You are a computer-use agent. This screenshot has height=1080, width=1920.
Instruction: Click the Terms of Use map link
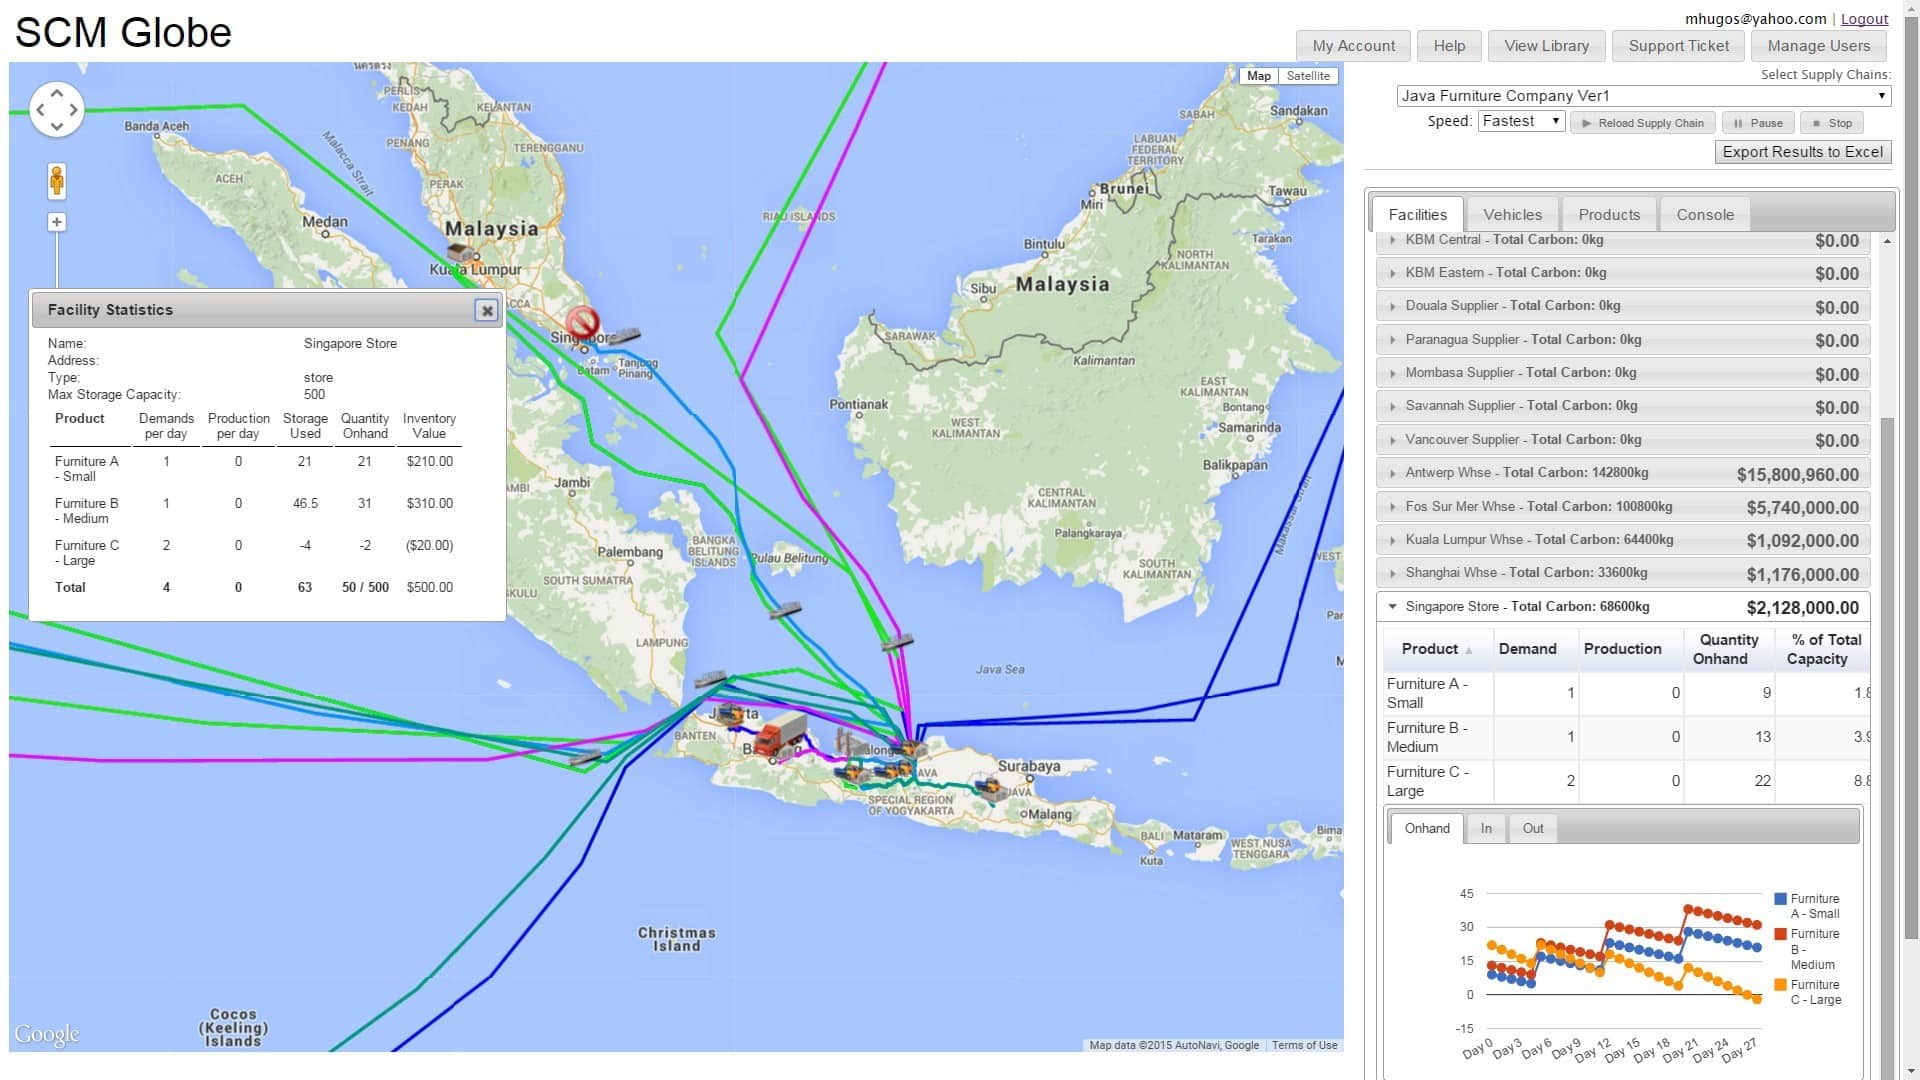[x=1304, y=1045]
